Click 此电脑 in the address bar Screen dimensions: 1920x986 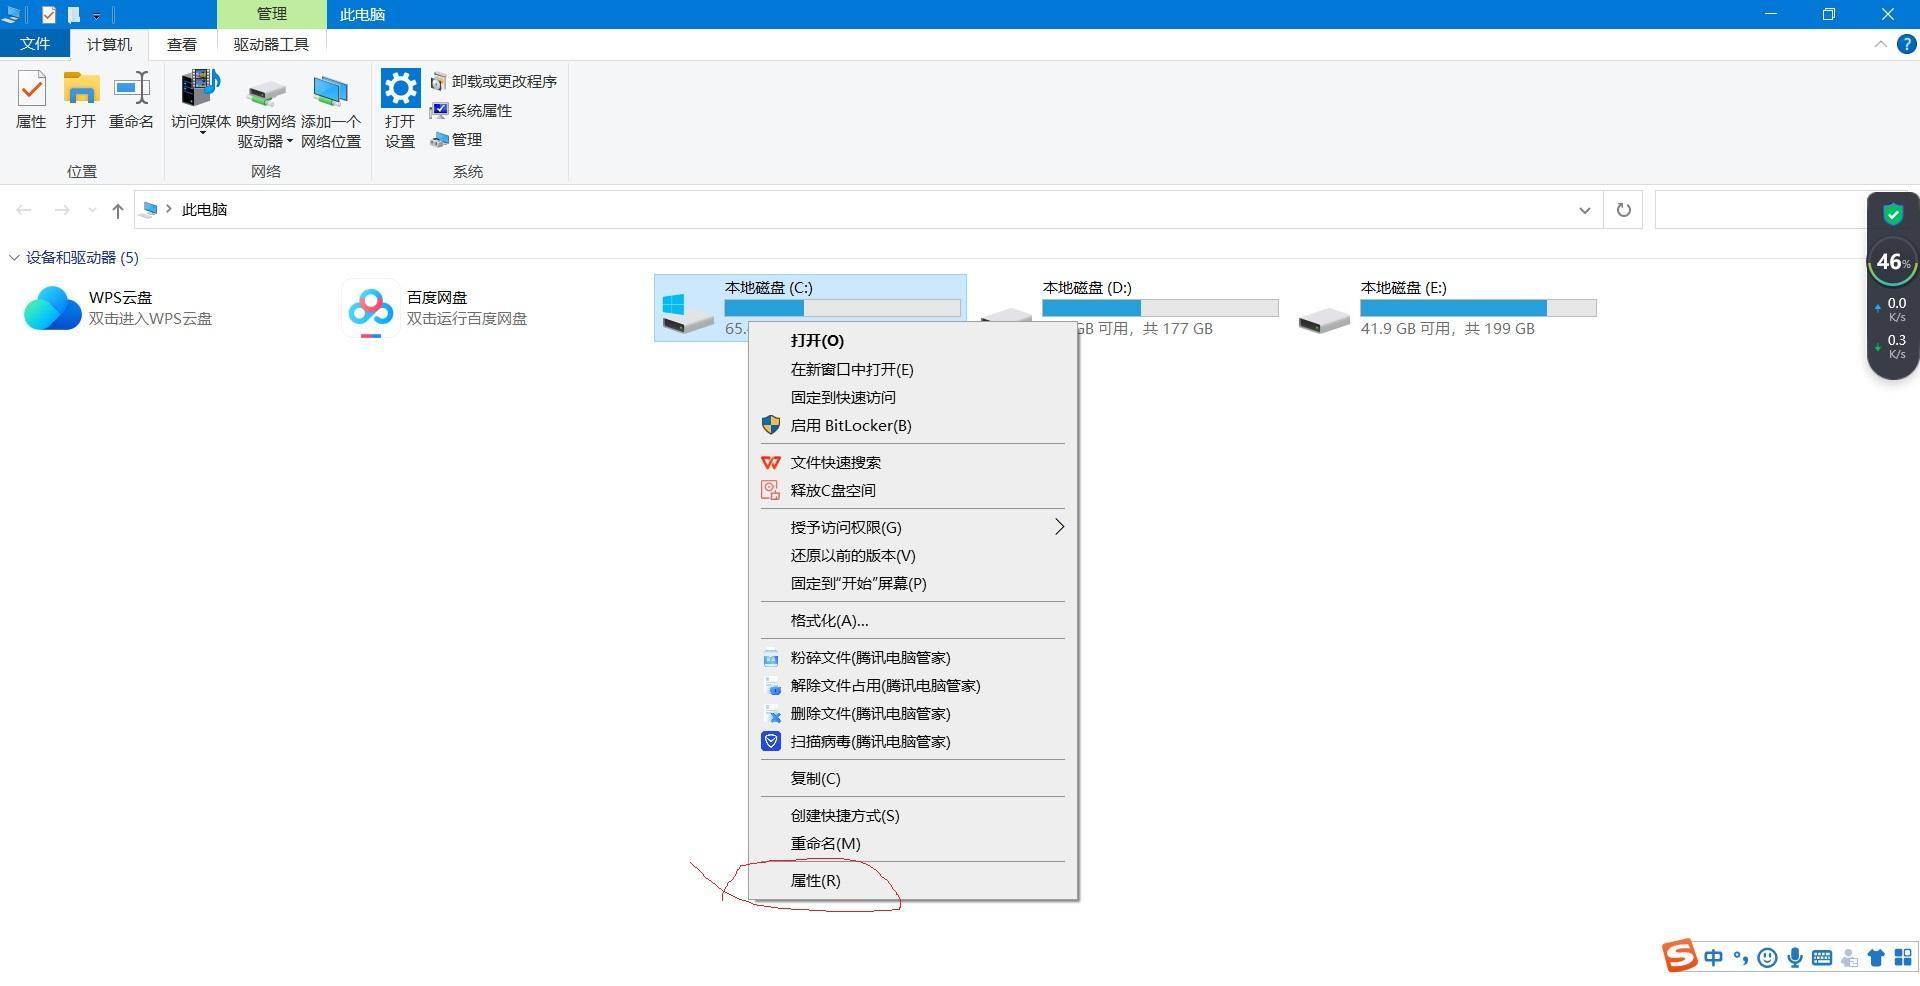[x=205, y=210]
